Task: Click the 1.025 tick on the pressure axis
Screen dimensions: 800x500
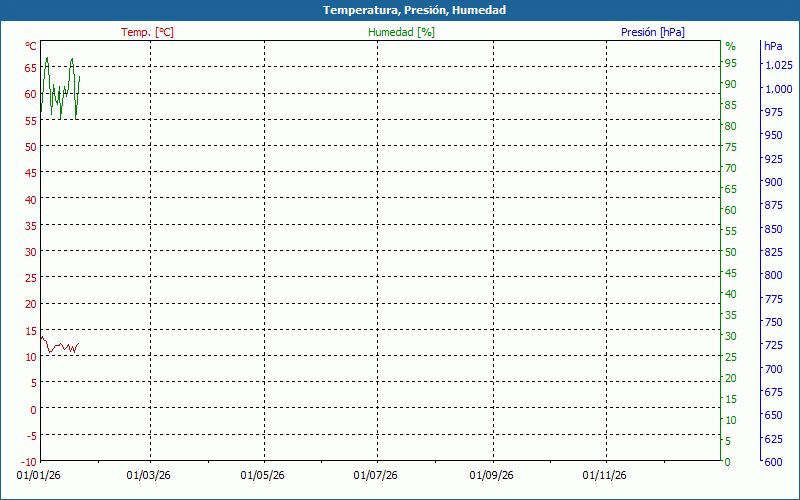Action: click(777, 65)
